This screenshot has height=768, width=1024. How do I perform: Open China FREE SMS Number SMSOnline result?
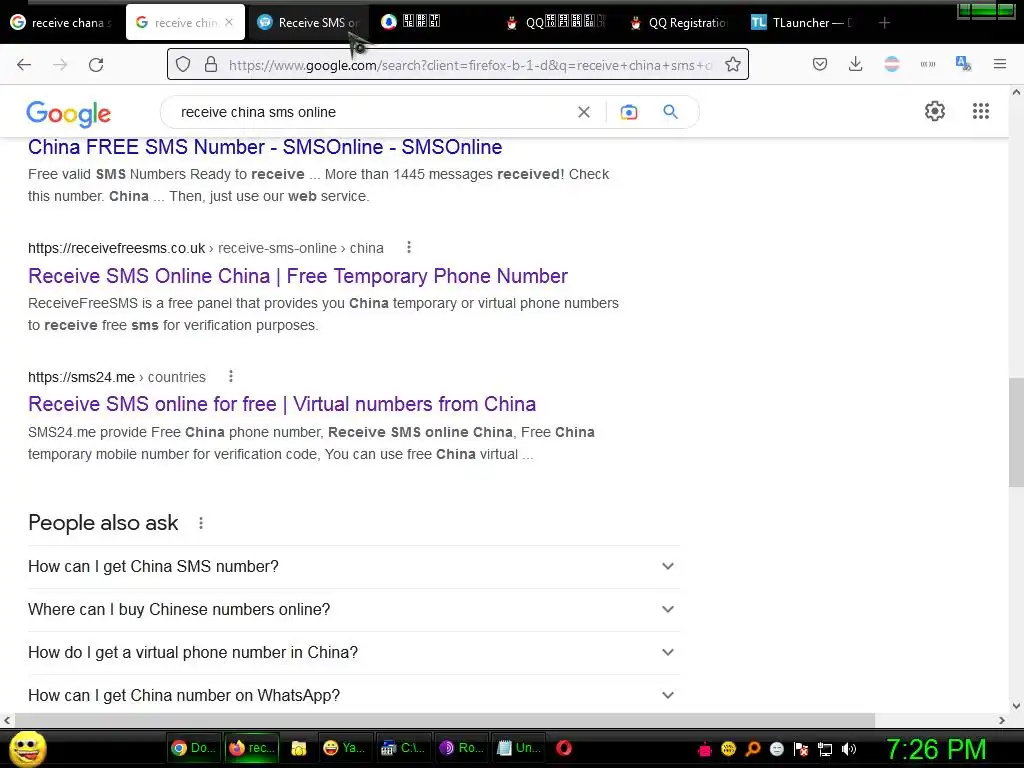[x=264, y=147]
